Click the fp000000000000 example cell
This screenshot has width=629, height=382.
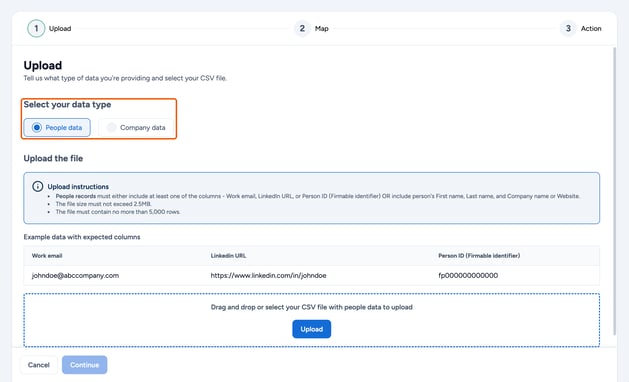pos(468,275)
